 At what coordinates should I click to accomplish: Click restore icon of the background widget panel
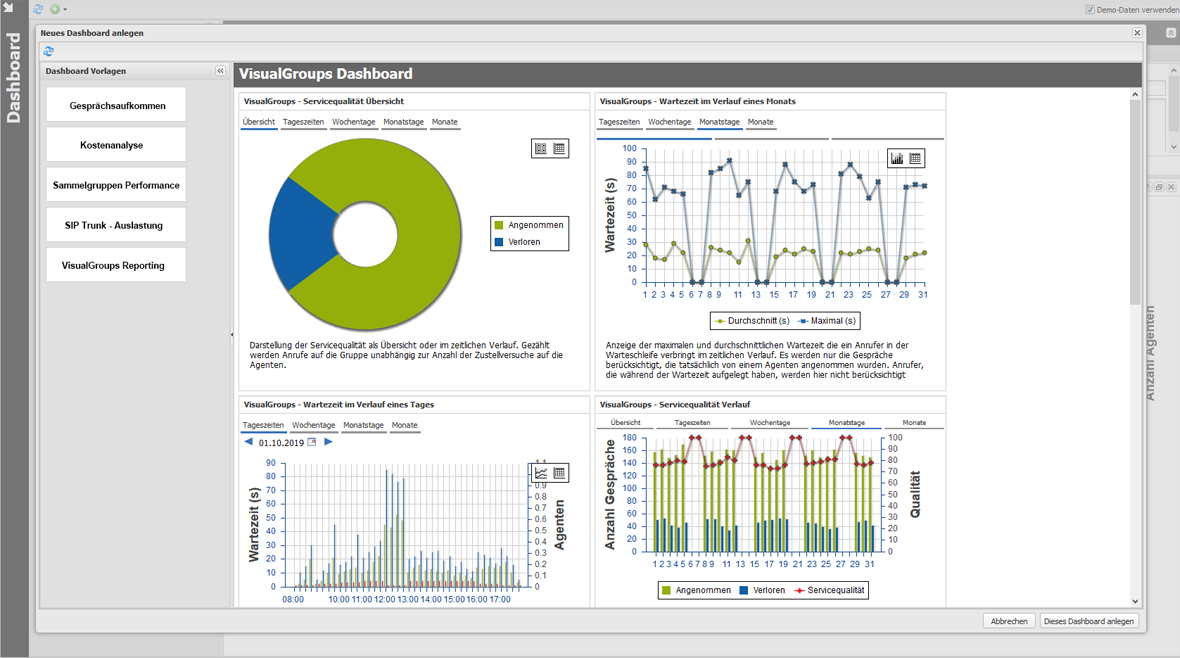(1159, 187)
